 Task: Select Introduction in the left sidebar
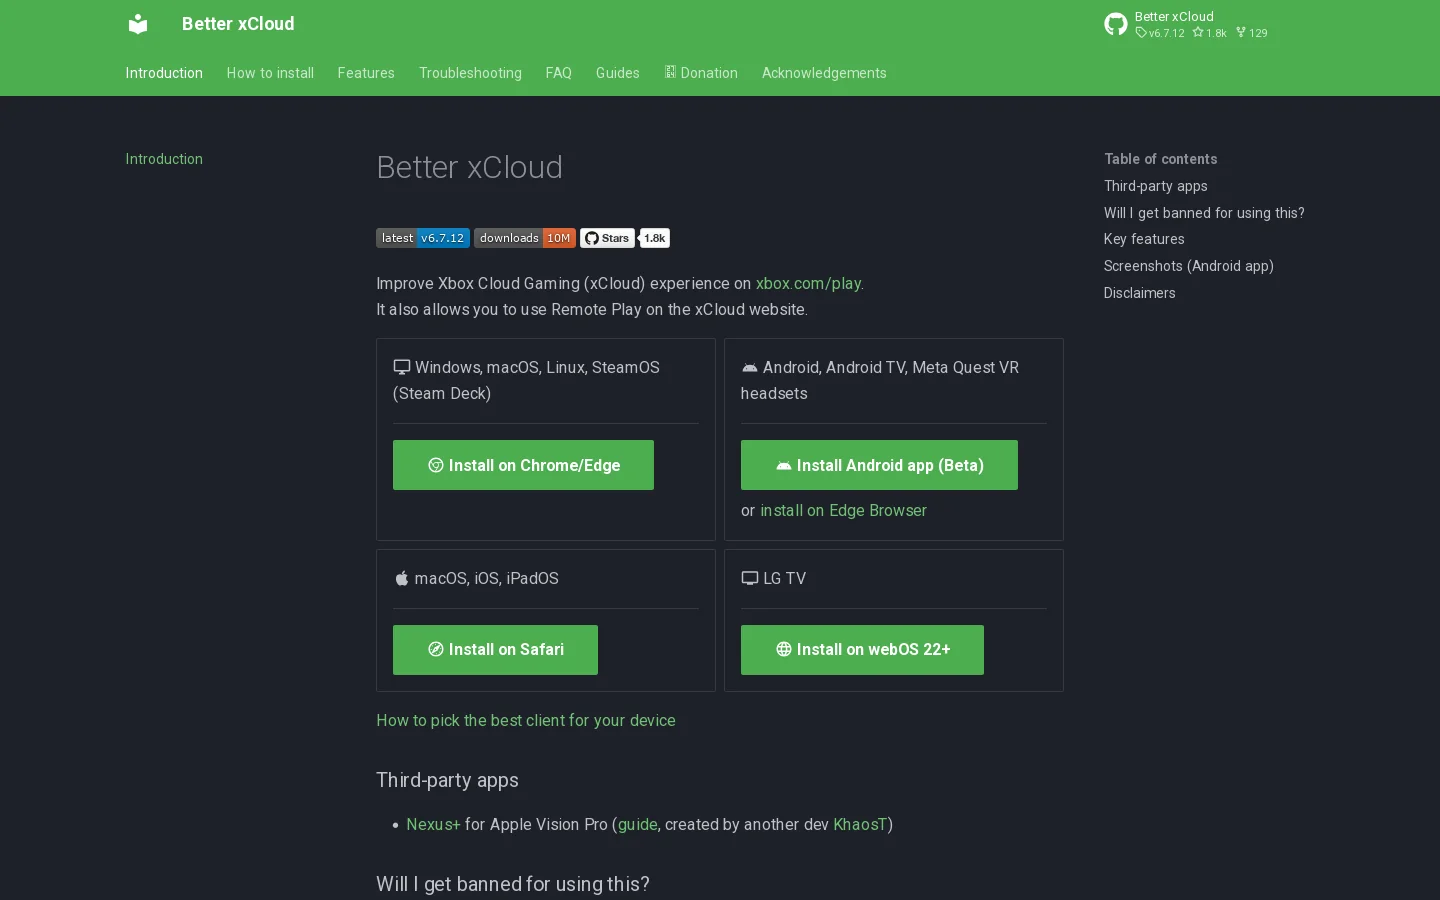coord(164,159)
